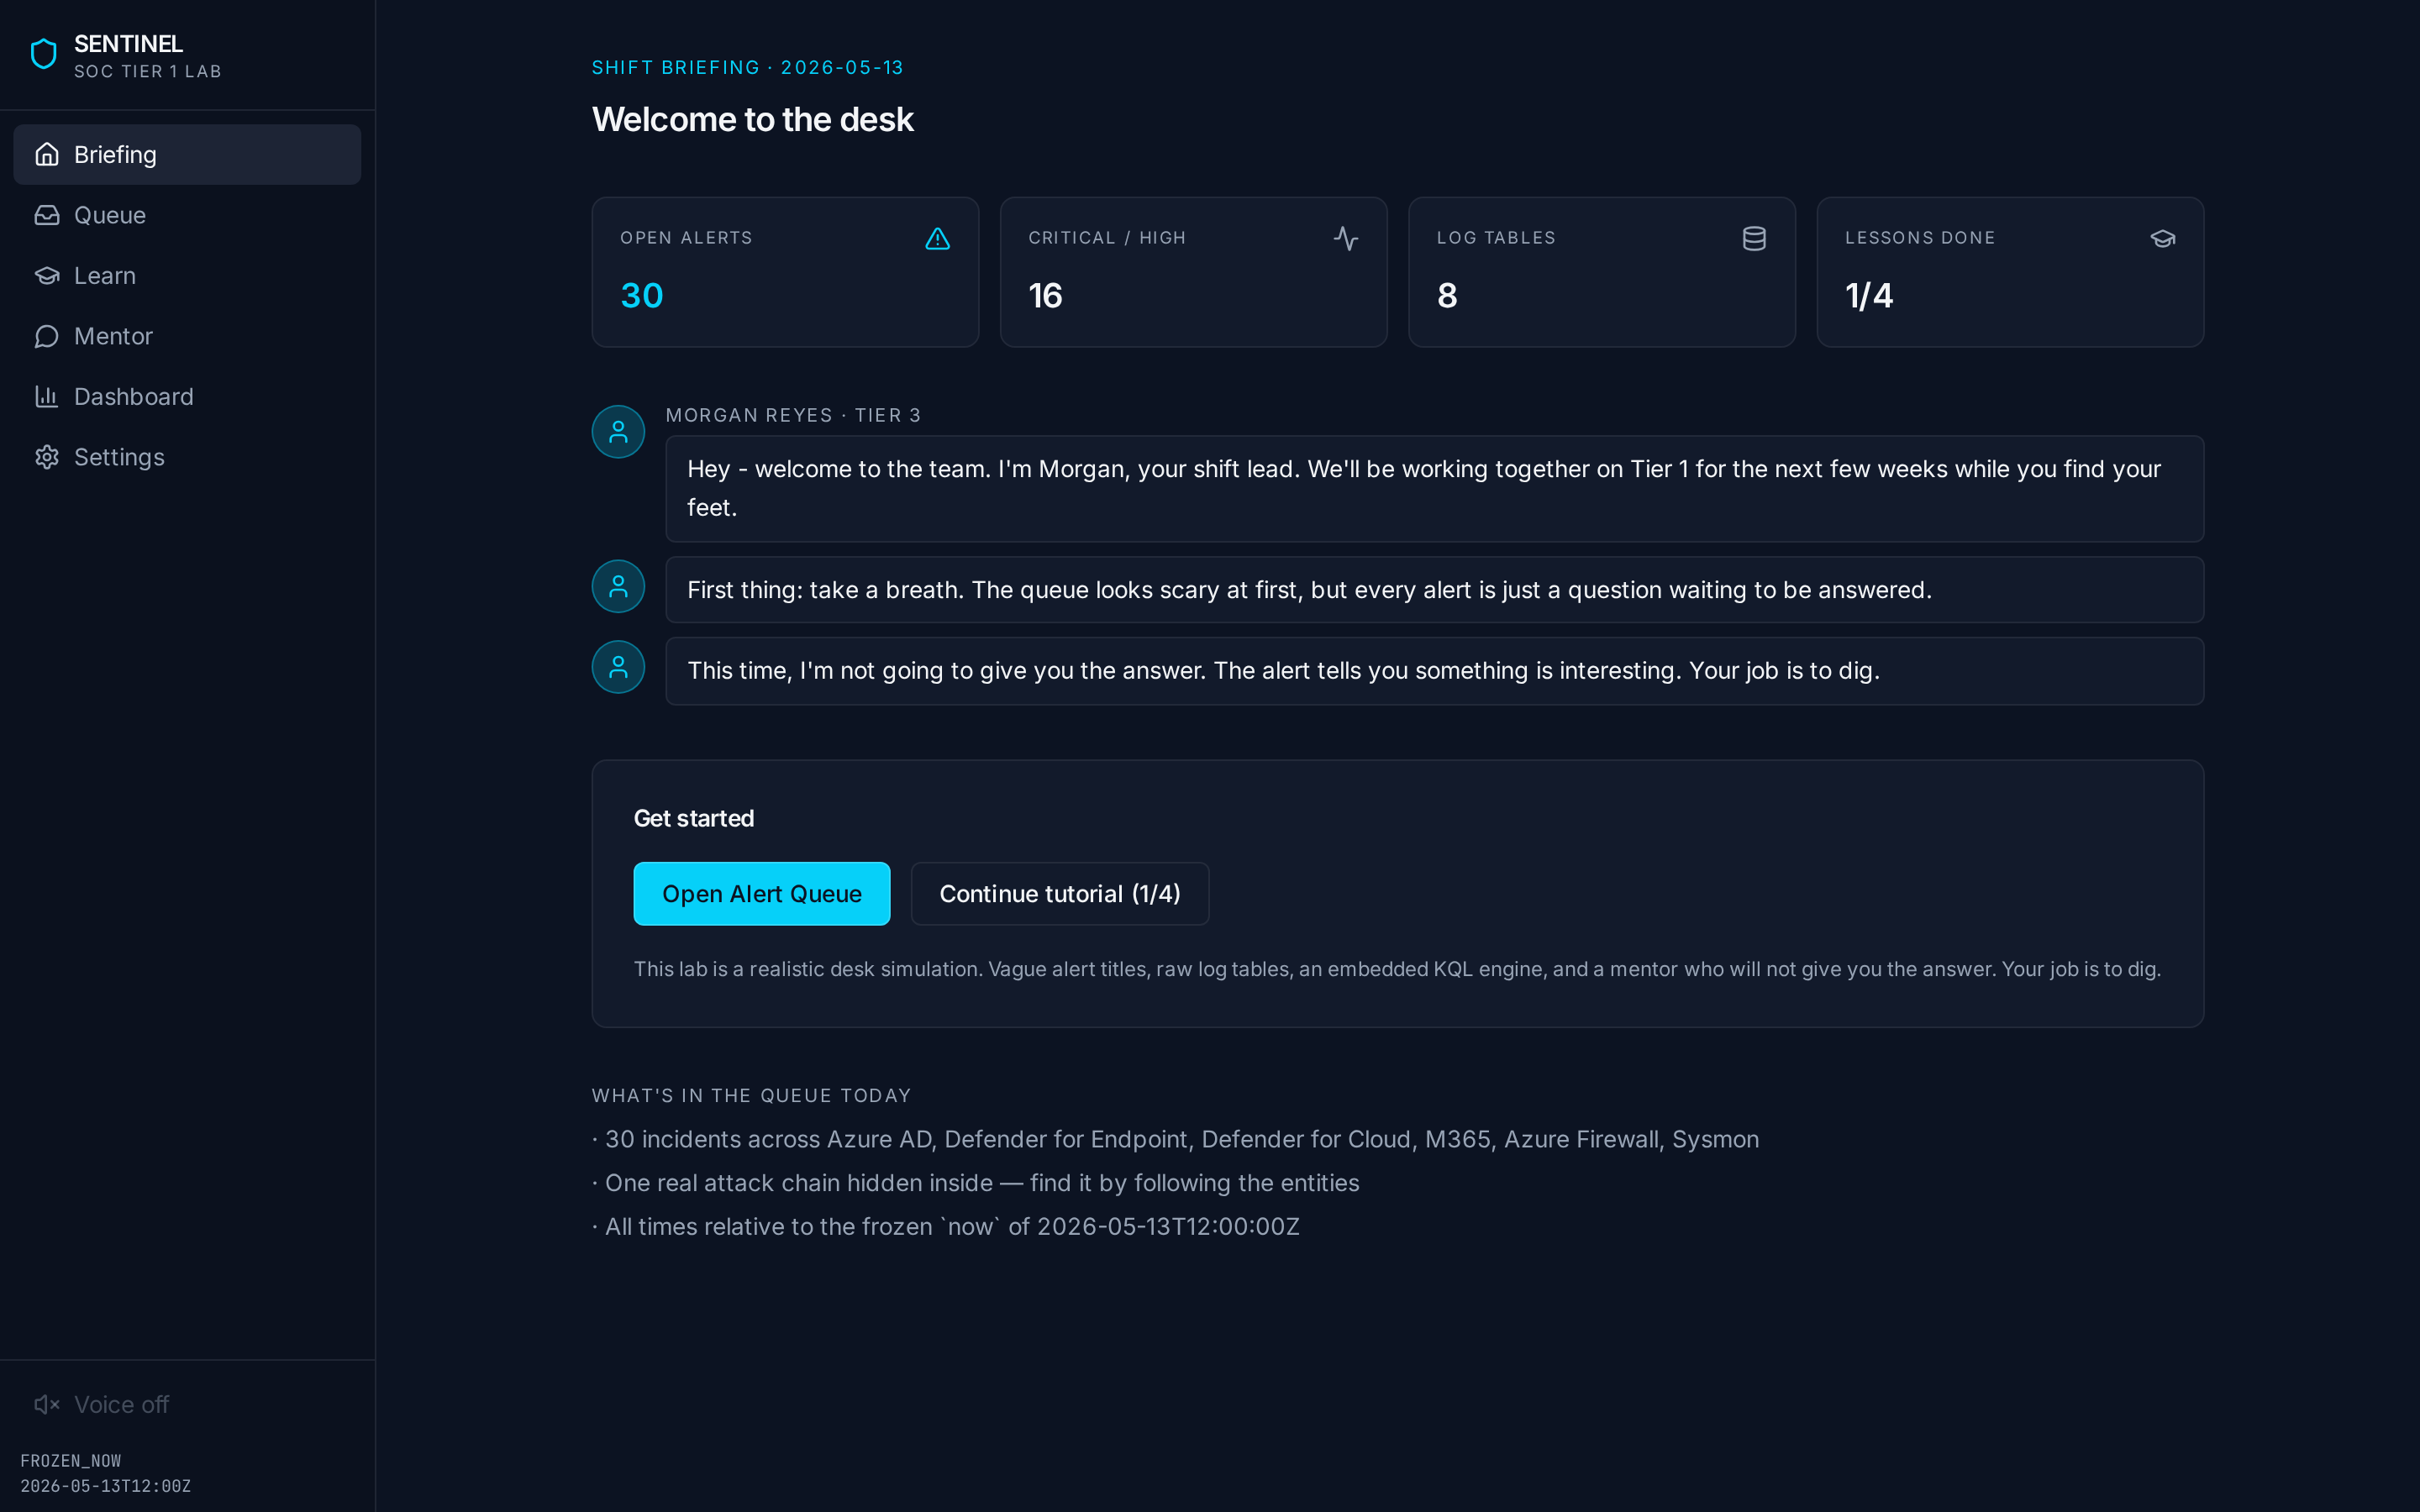Click the Learn graduation cap icon
Screen dimensions: 2420x1512
tap(47, 275)
